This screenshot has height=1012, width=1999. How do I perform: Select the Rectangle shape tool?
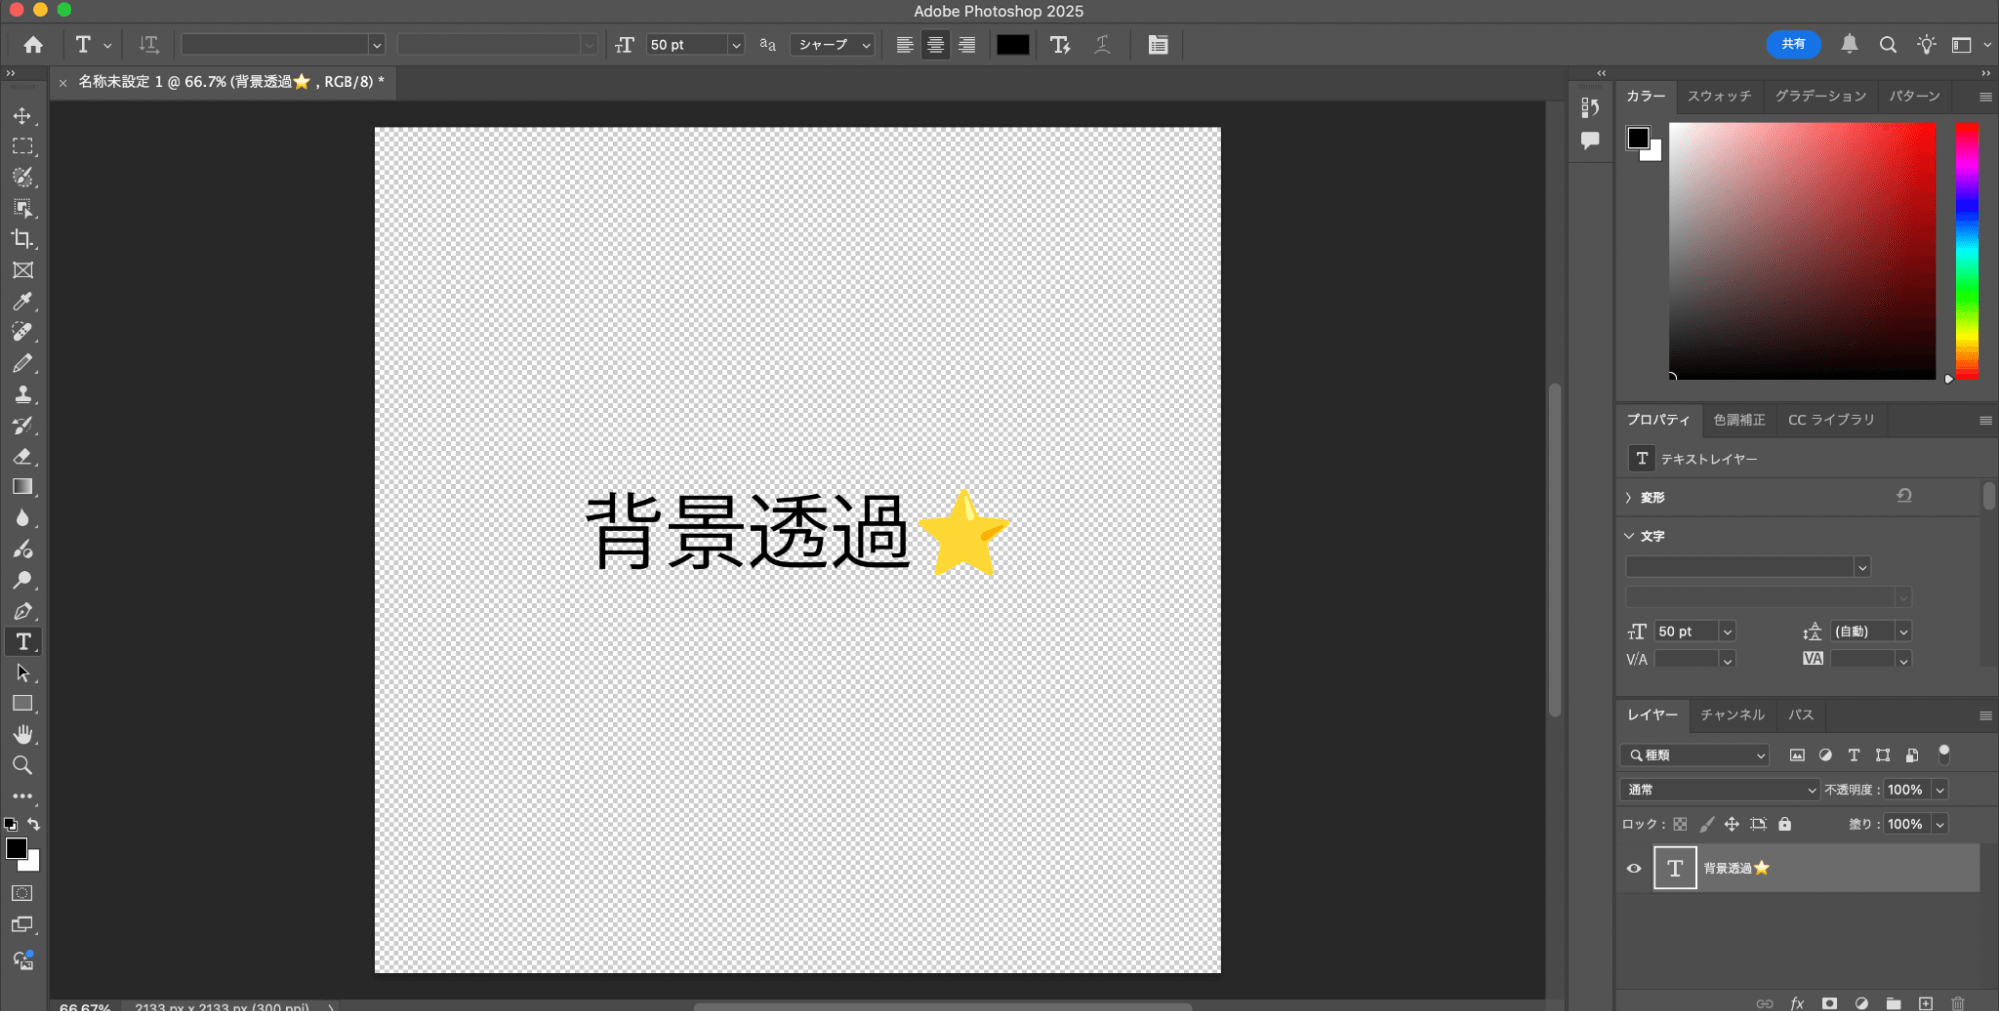point(22,704)
